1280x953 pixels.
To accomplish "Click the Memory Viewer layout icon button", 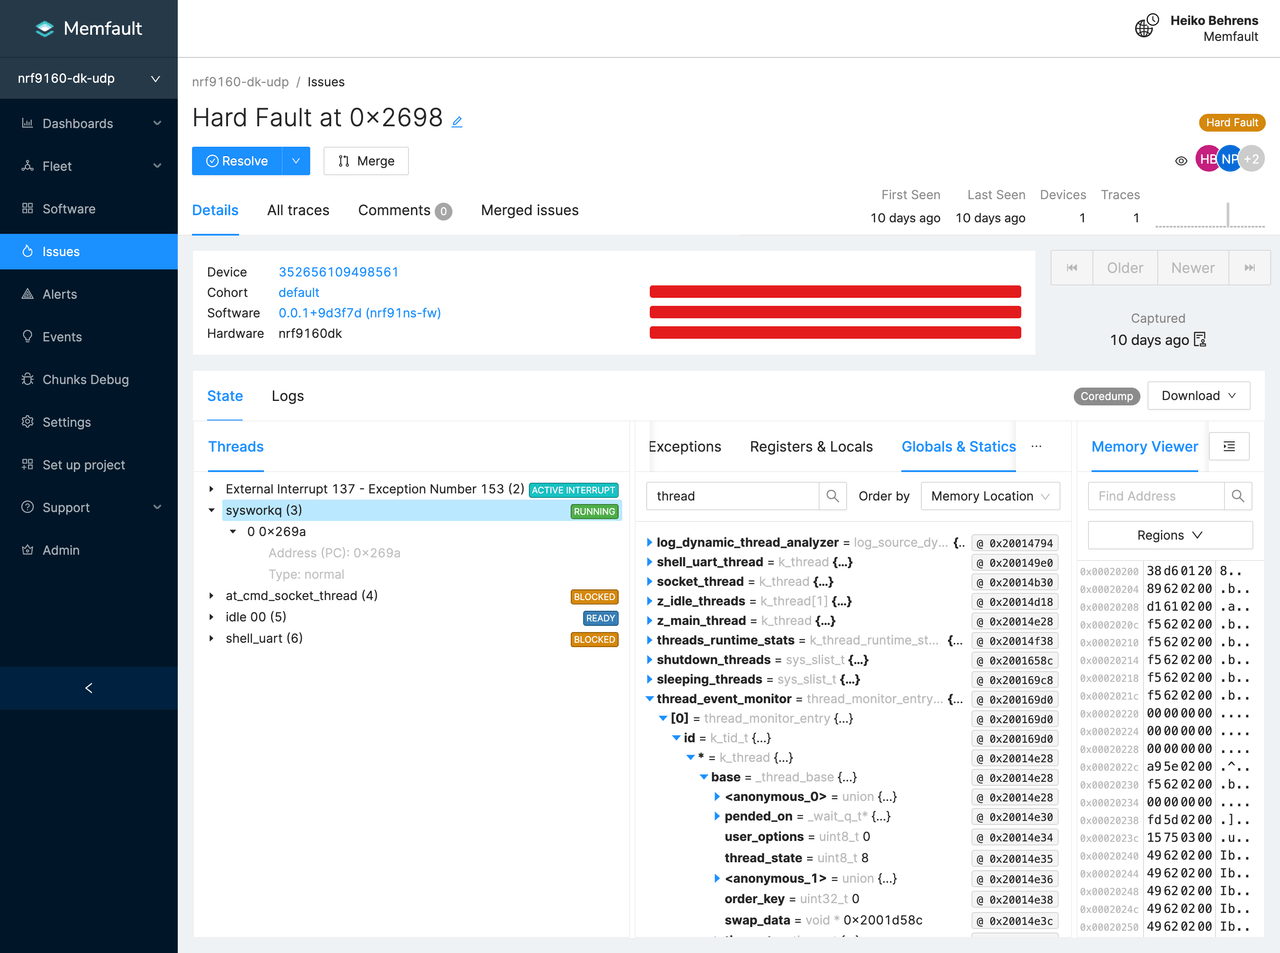I will (x=1229, y=447).
